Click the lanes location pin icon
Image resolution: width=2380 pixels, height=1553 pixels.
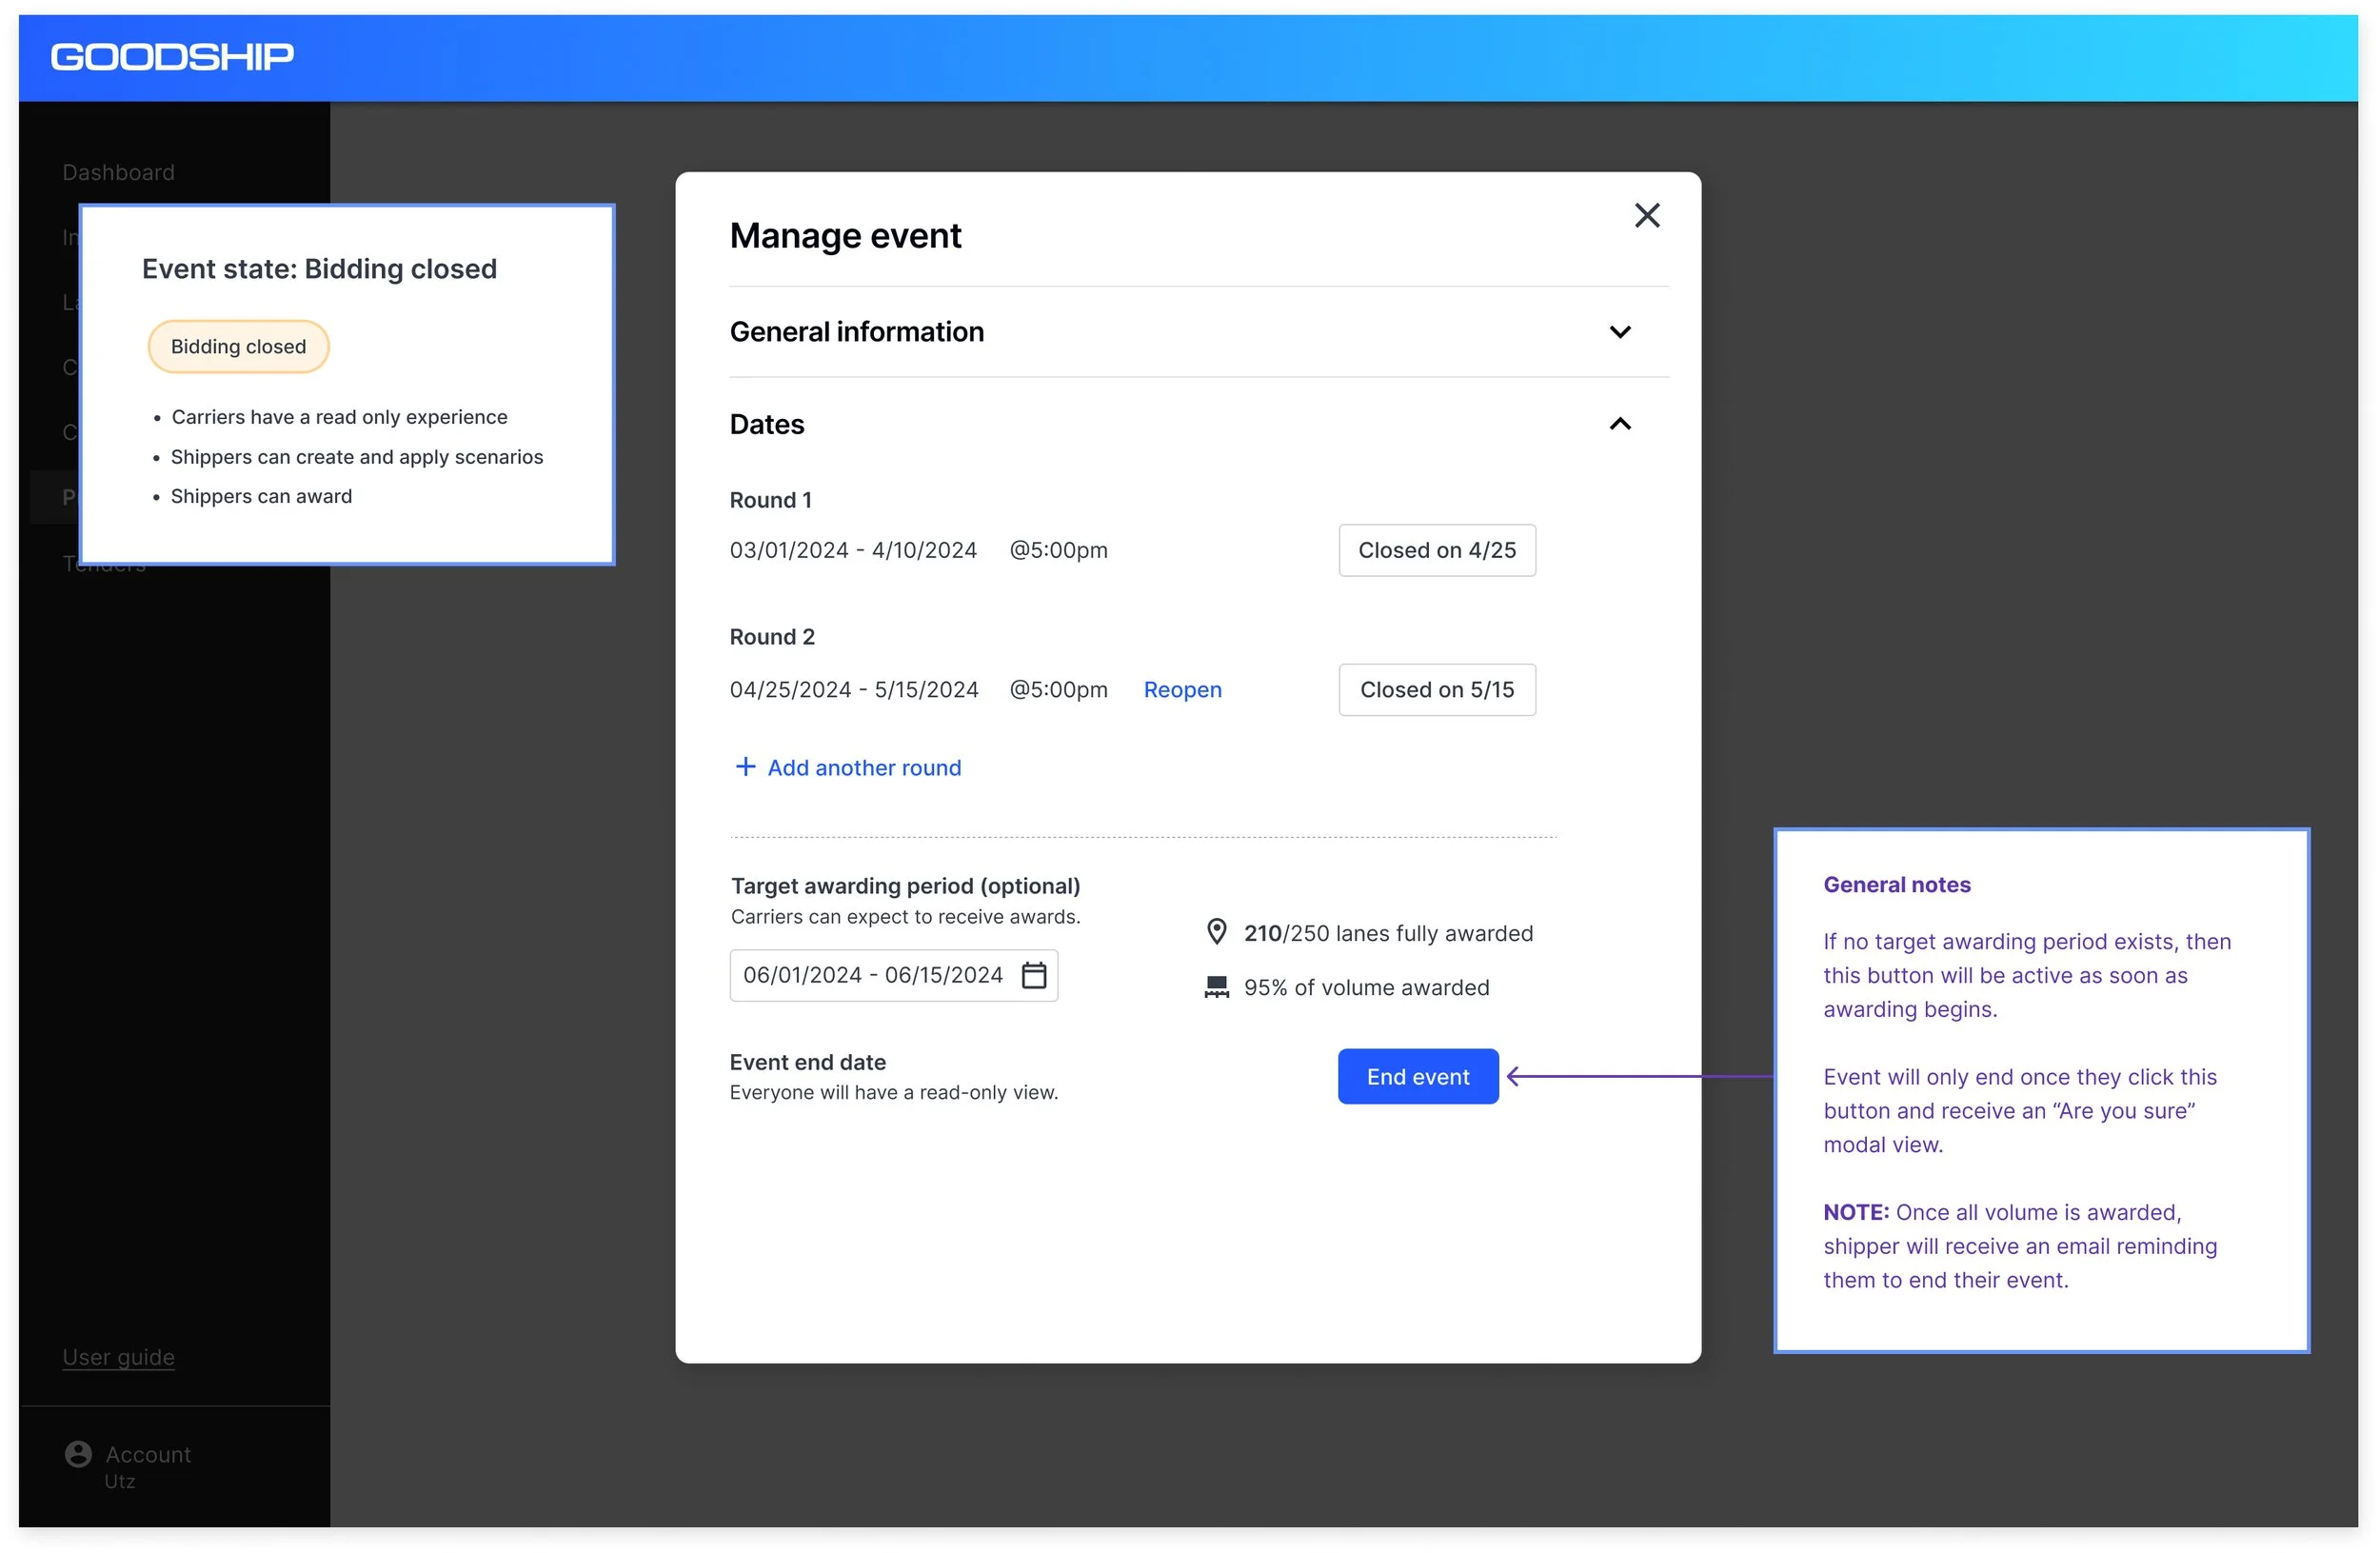[1216, 932]
